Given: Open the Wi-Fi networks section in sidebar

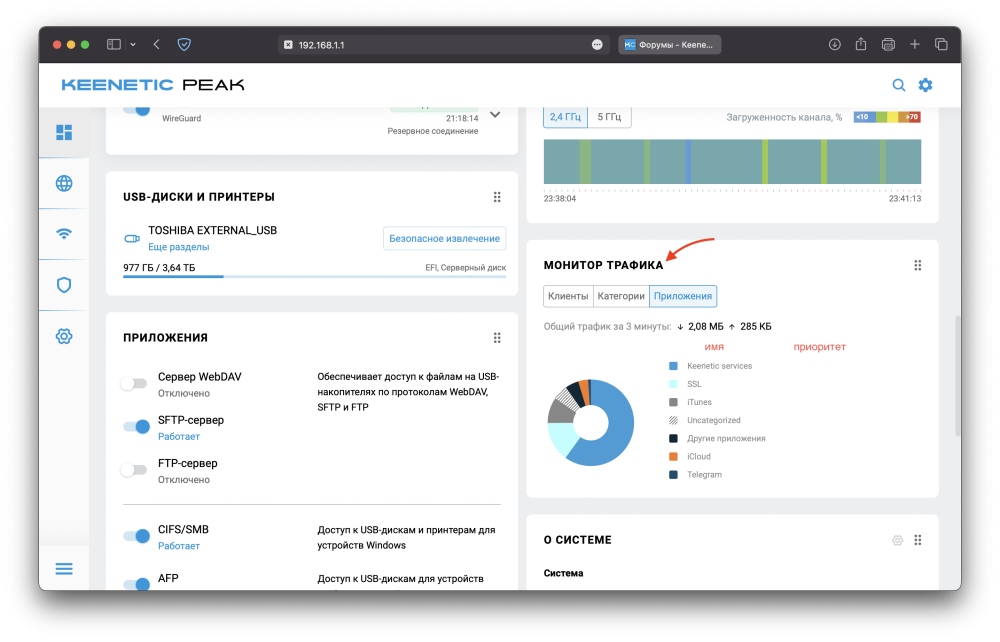Looking at the screenshot, I should point(64,234).
